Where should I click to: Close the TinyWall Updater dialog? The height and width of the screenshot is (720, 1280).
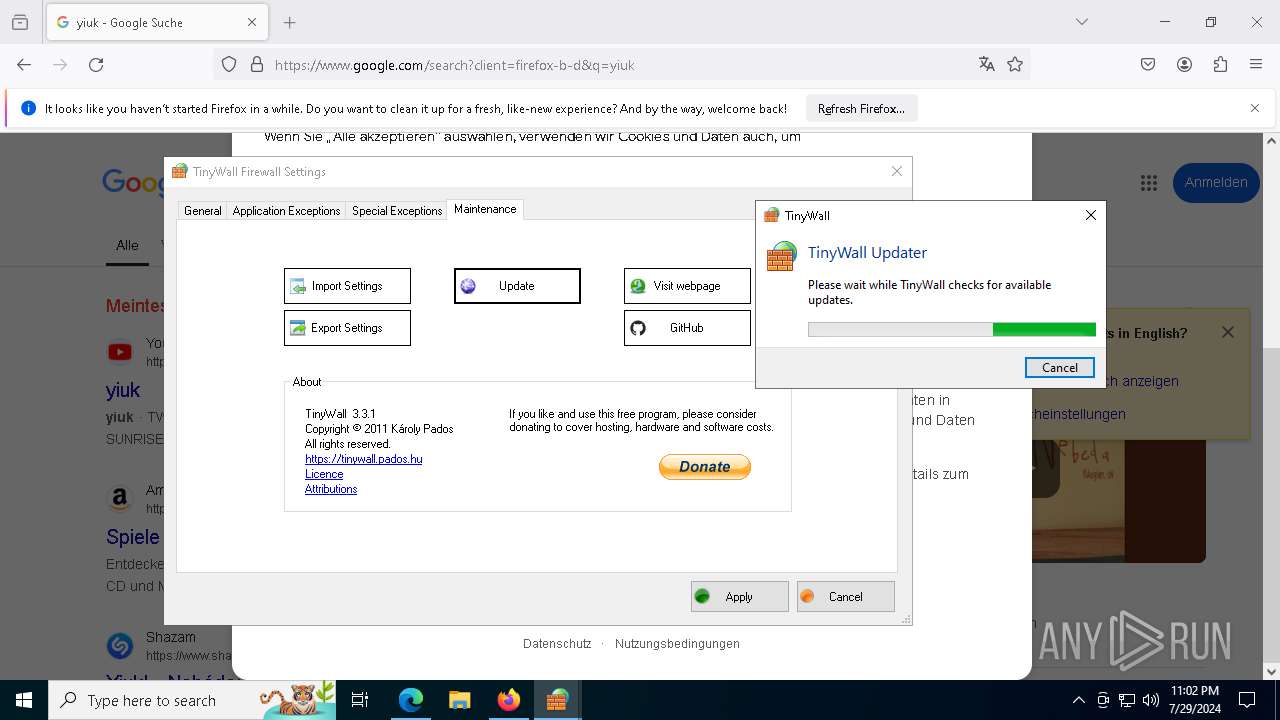point(1091,215)
